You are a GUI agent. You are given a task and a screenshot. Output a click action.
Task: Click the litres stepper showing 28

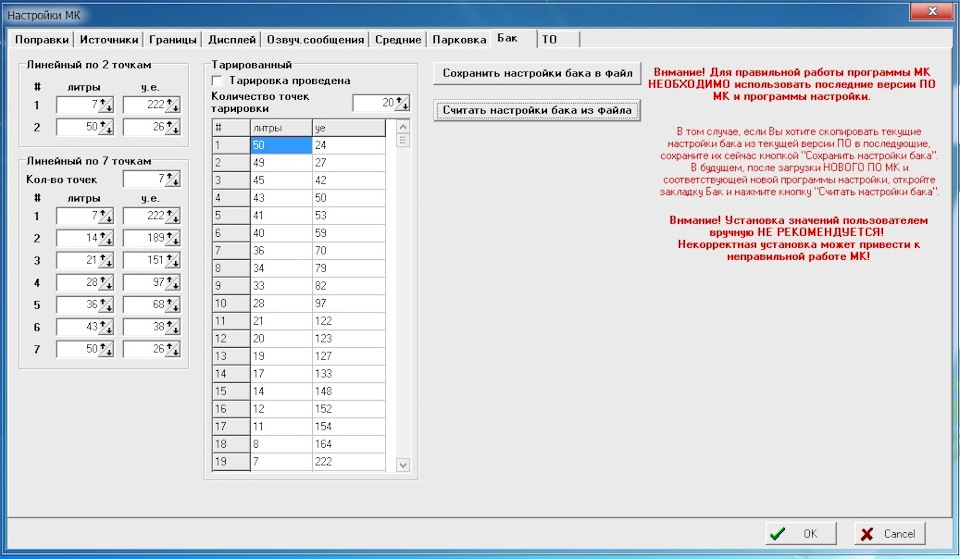(107, 282)
